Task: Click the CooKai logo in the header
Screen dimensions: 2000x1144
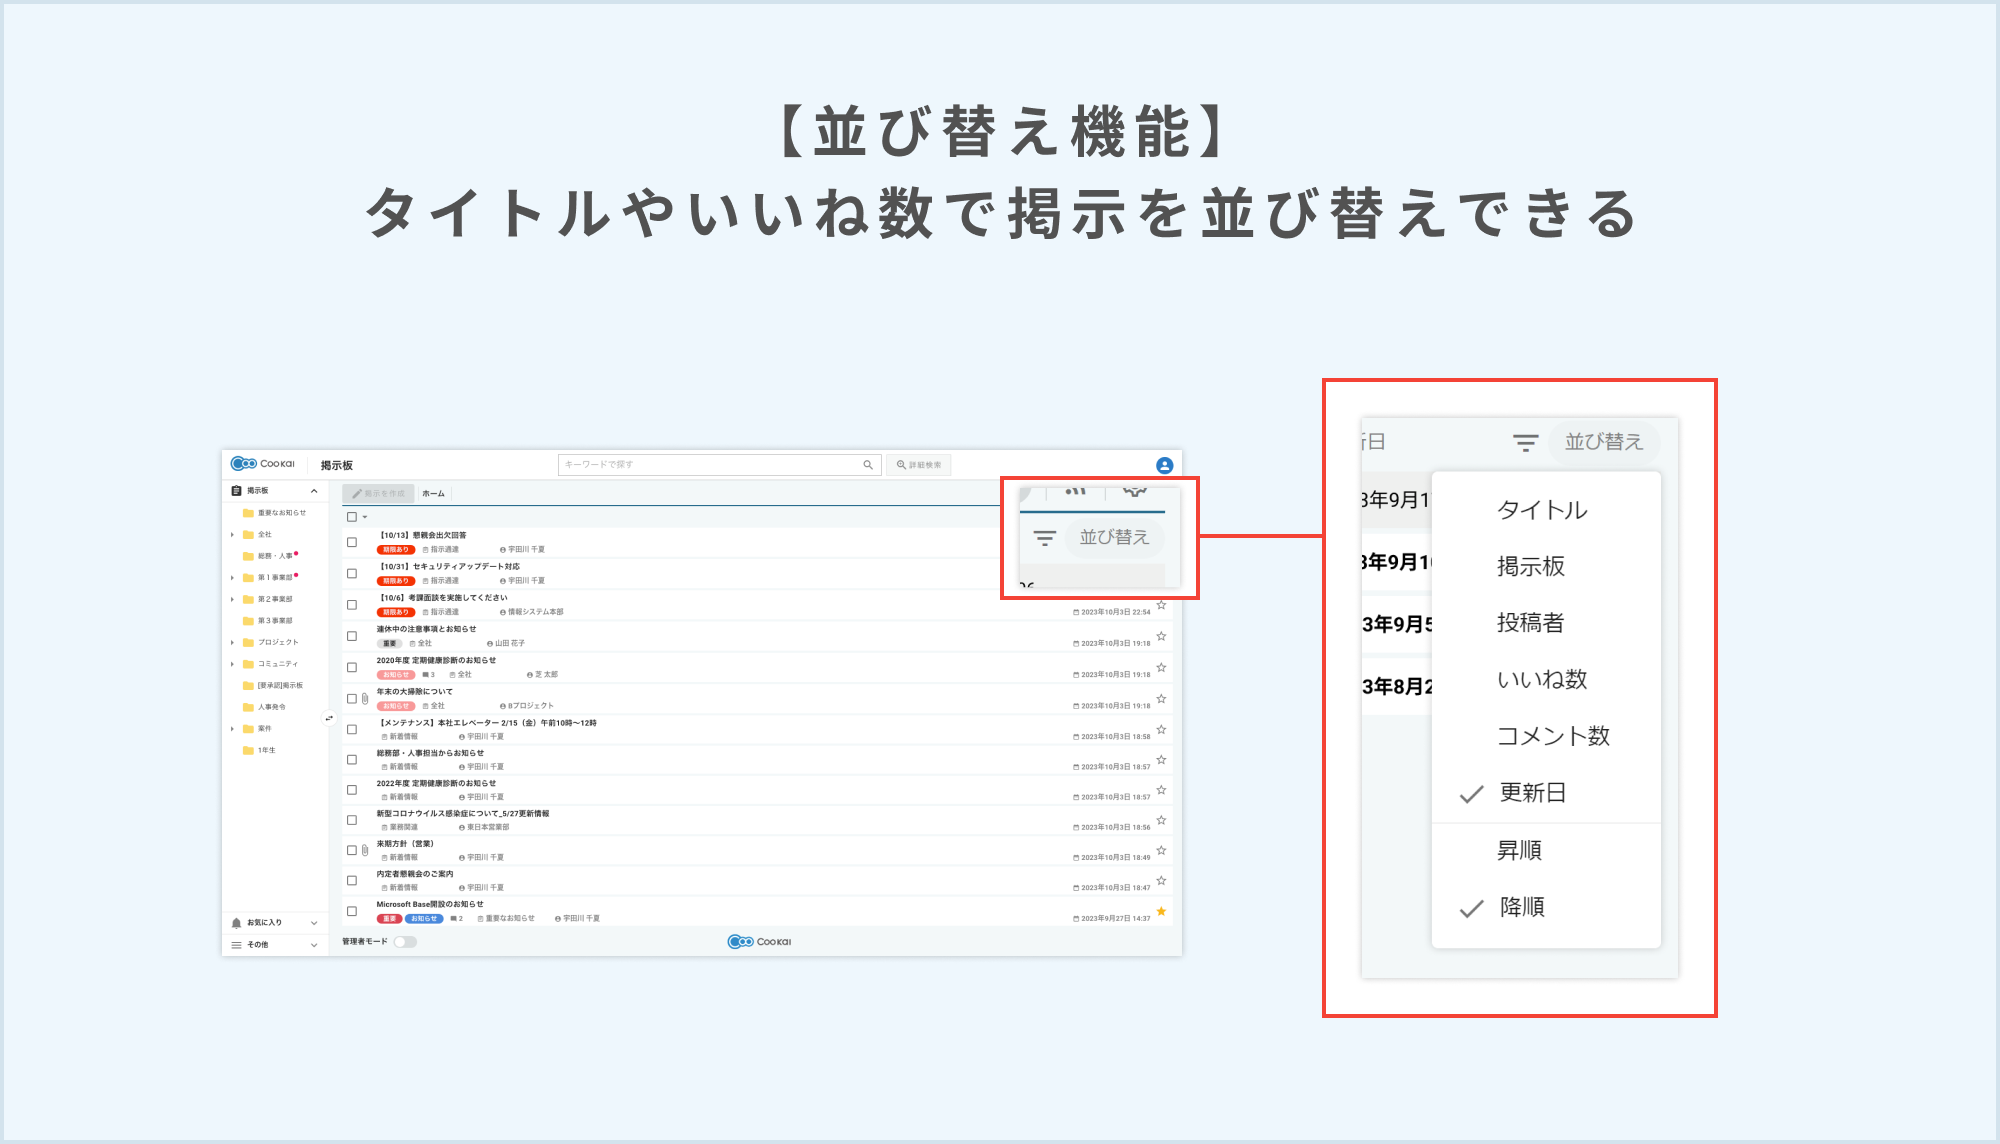Action: click(263, 464)
